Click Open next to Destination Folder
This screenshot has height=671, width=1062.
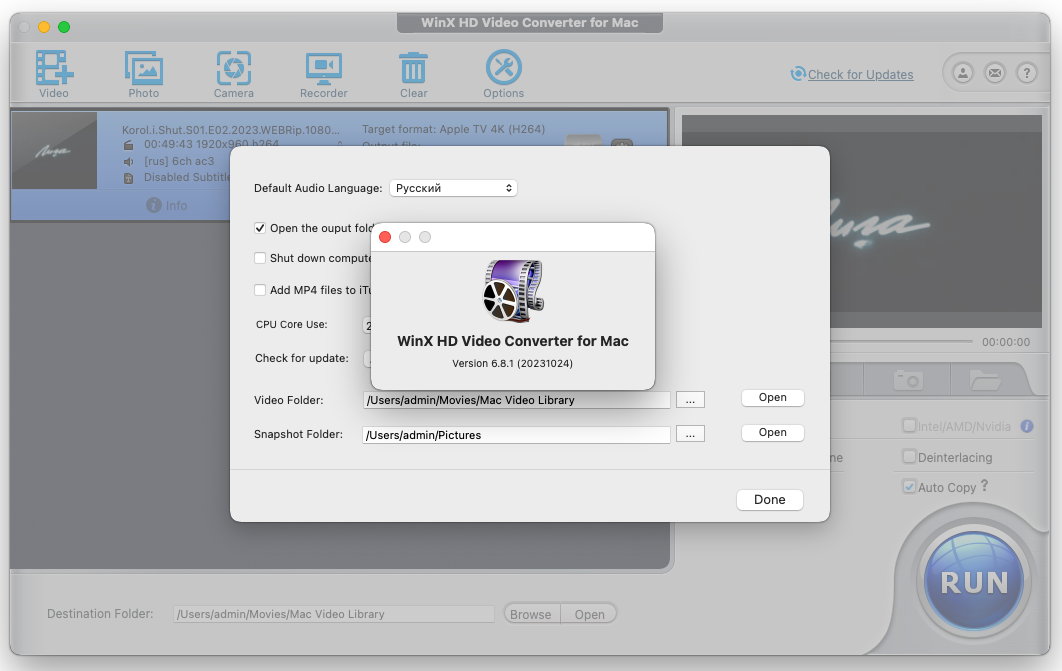(589, 614)
